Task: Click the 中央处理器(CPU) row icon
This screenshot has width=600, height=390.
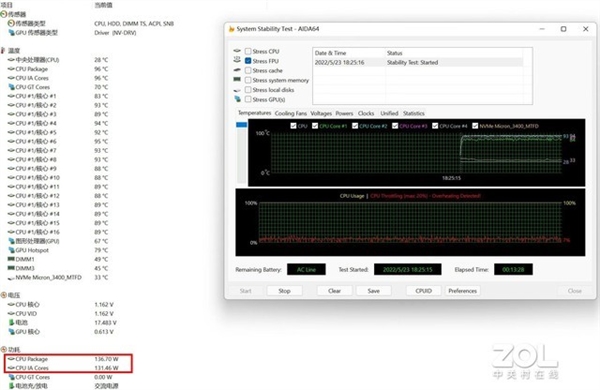Action: click(x=11, y=59)
